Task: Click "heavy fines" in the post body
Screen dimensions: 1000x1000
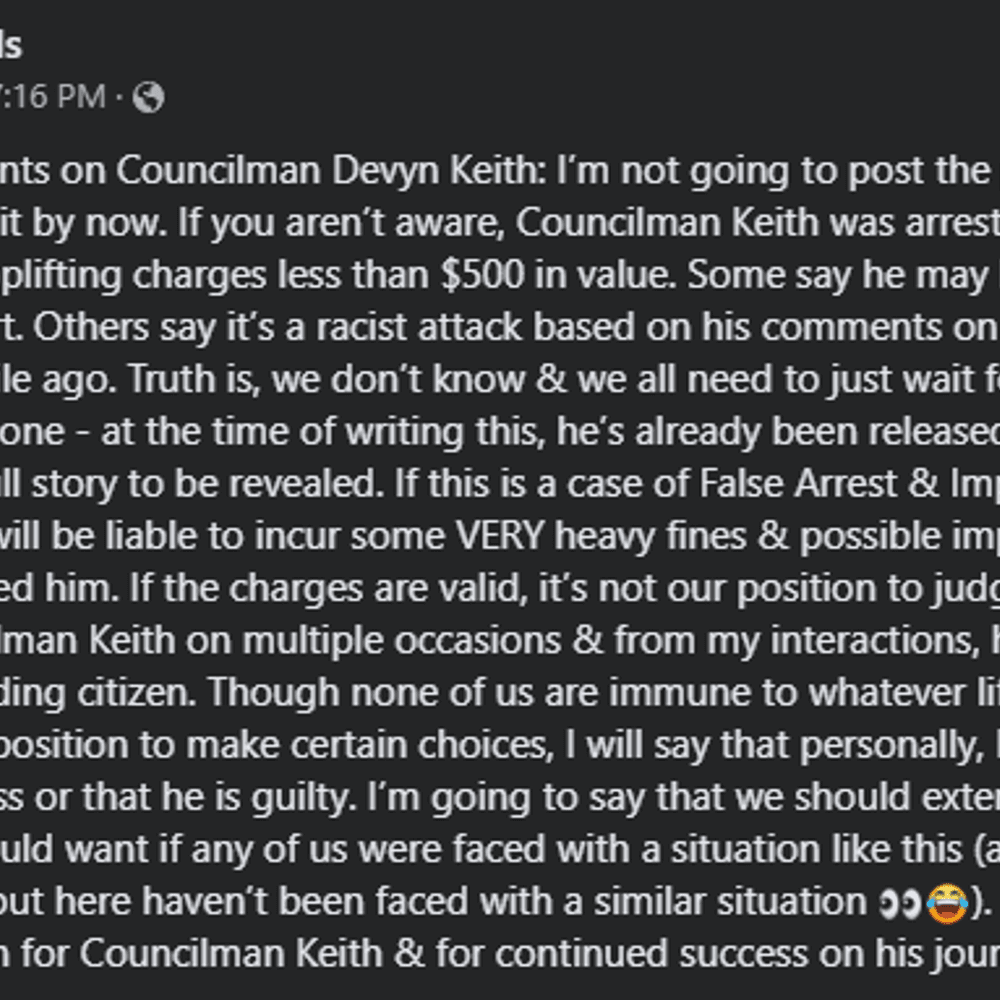Action: pos(651,536)
